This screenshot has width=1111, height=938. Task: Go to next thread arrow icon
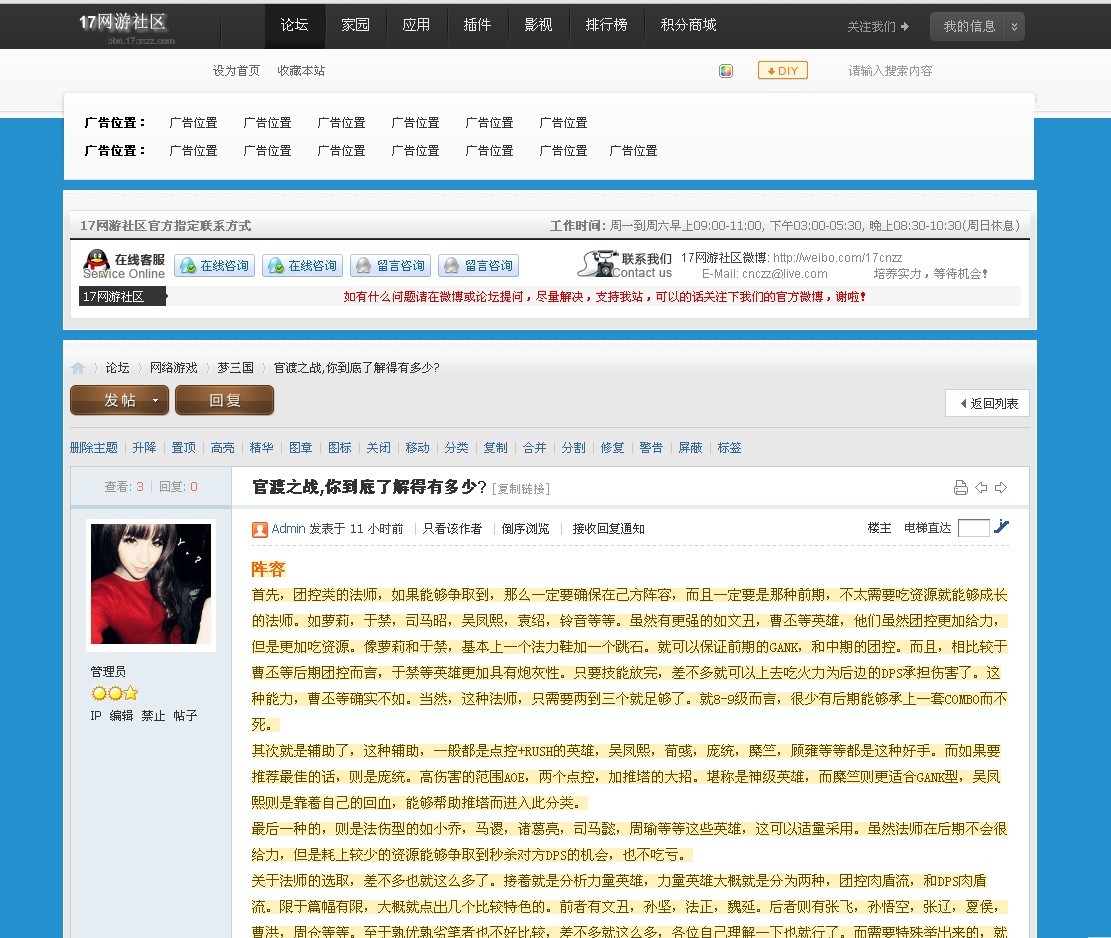(1000, 487)
